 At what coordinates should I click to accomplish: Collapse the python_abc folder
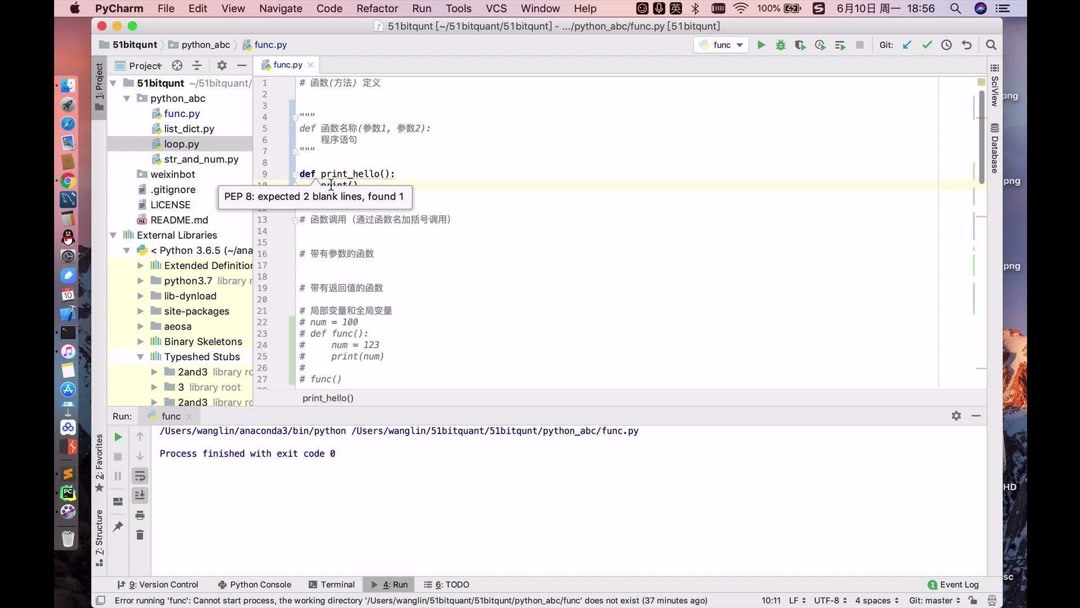126,98
